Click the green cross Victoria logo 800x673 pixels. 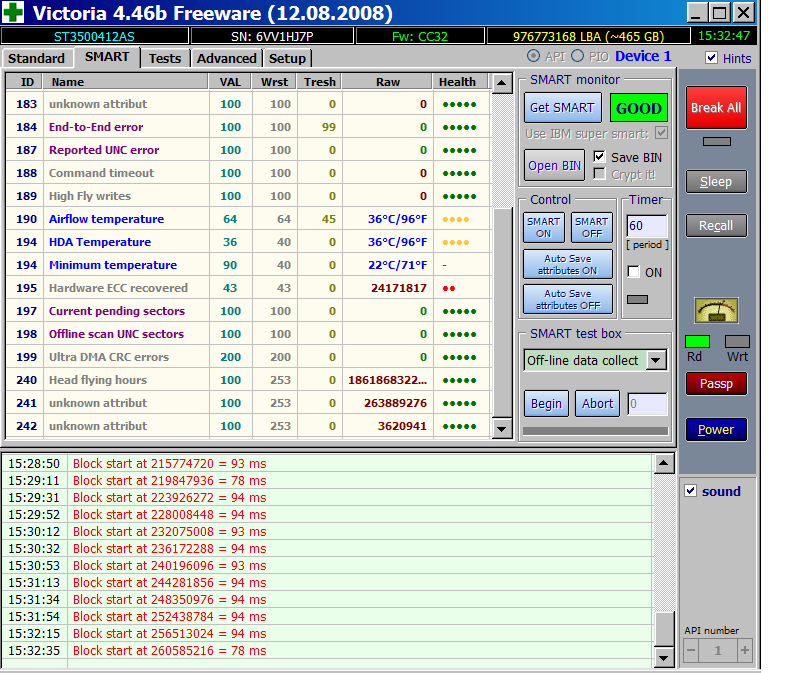pos(14,13)
